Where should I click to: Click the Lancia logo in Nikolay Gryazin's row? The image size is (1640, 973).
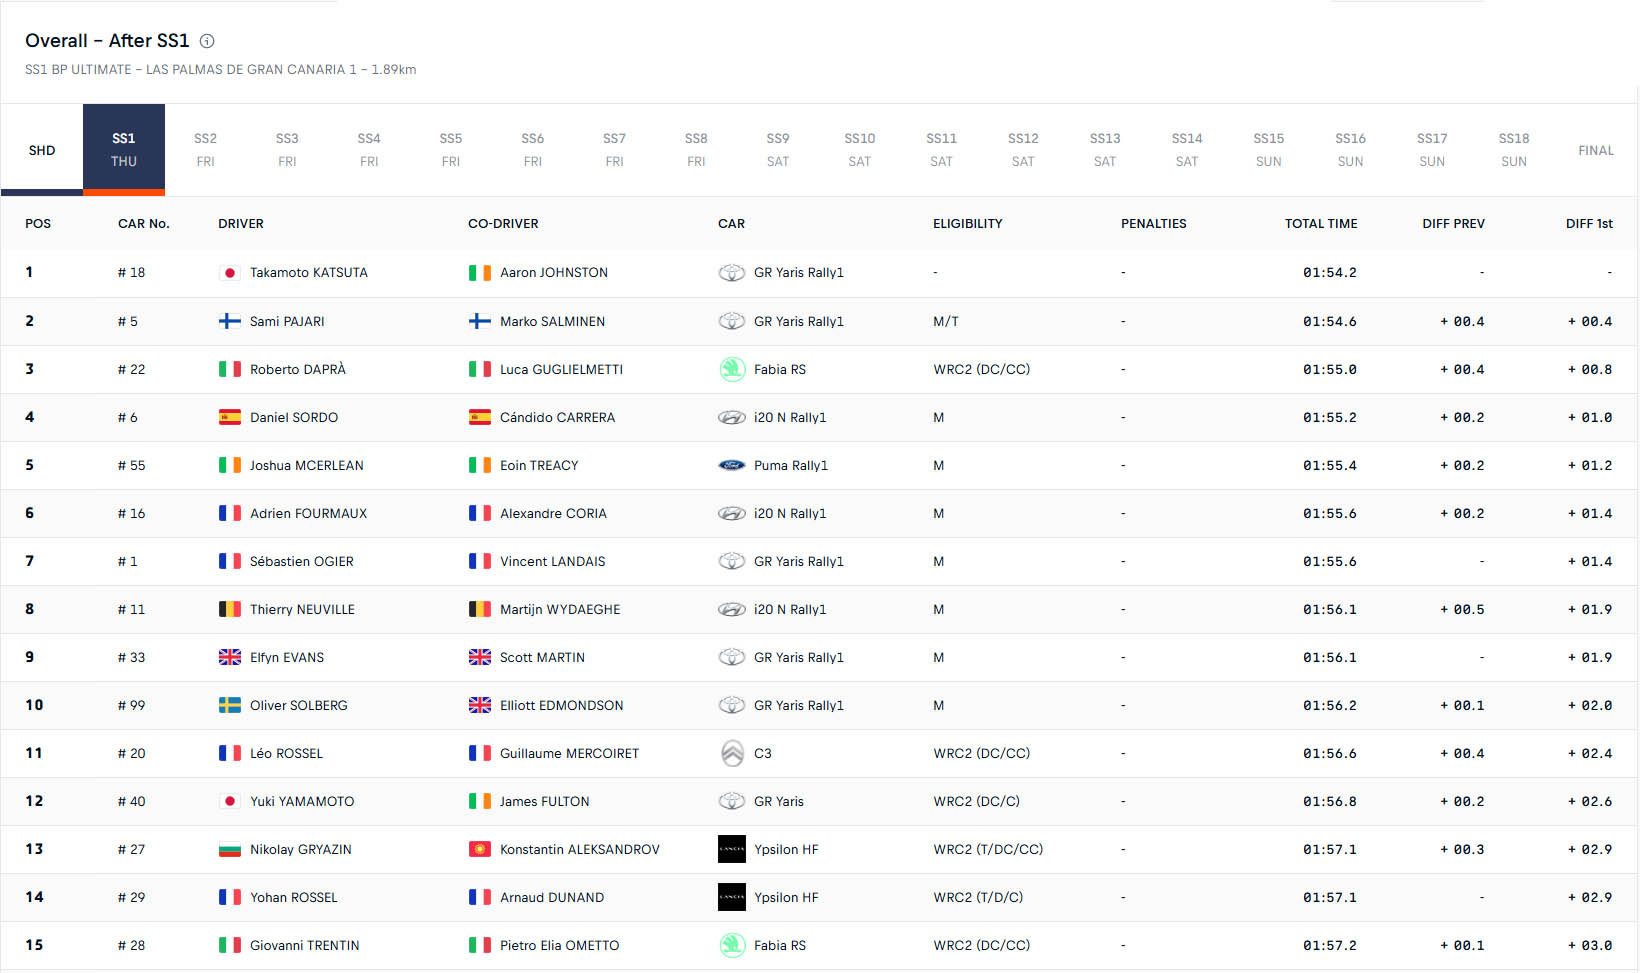click(732, 849)
